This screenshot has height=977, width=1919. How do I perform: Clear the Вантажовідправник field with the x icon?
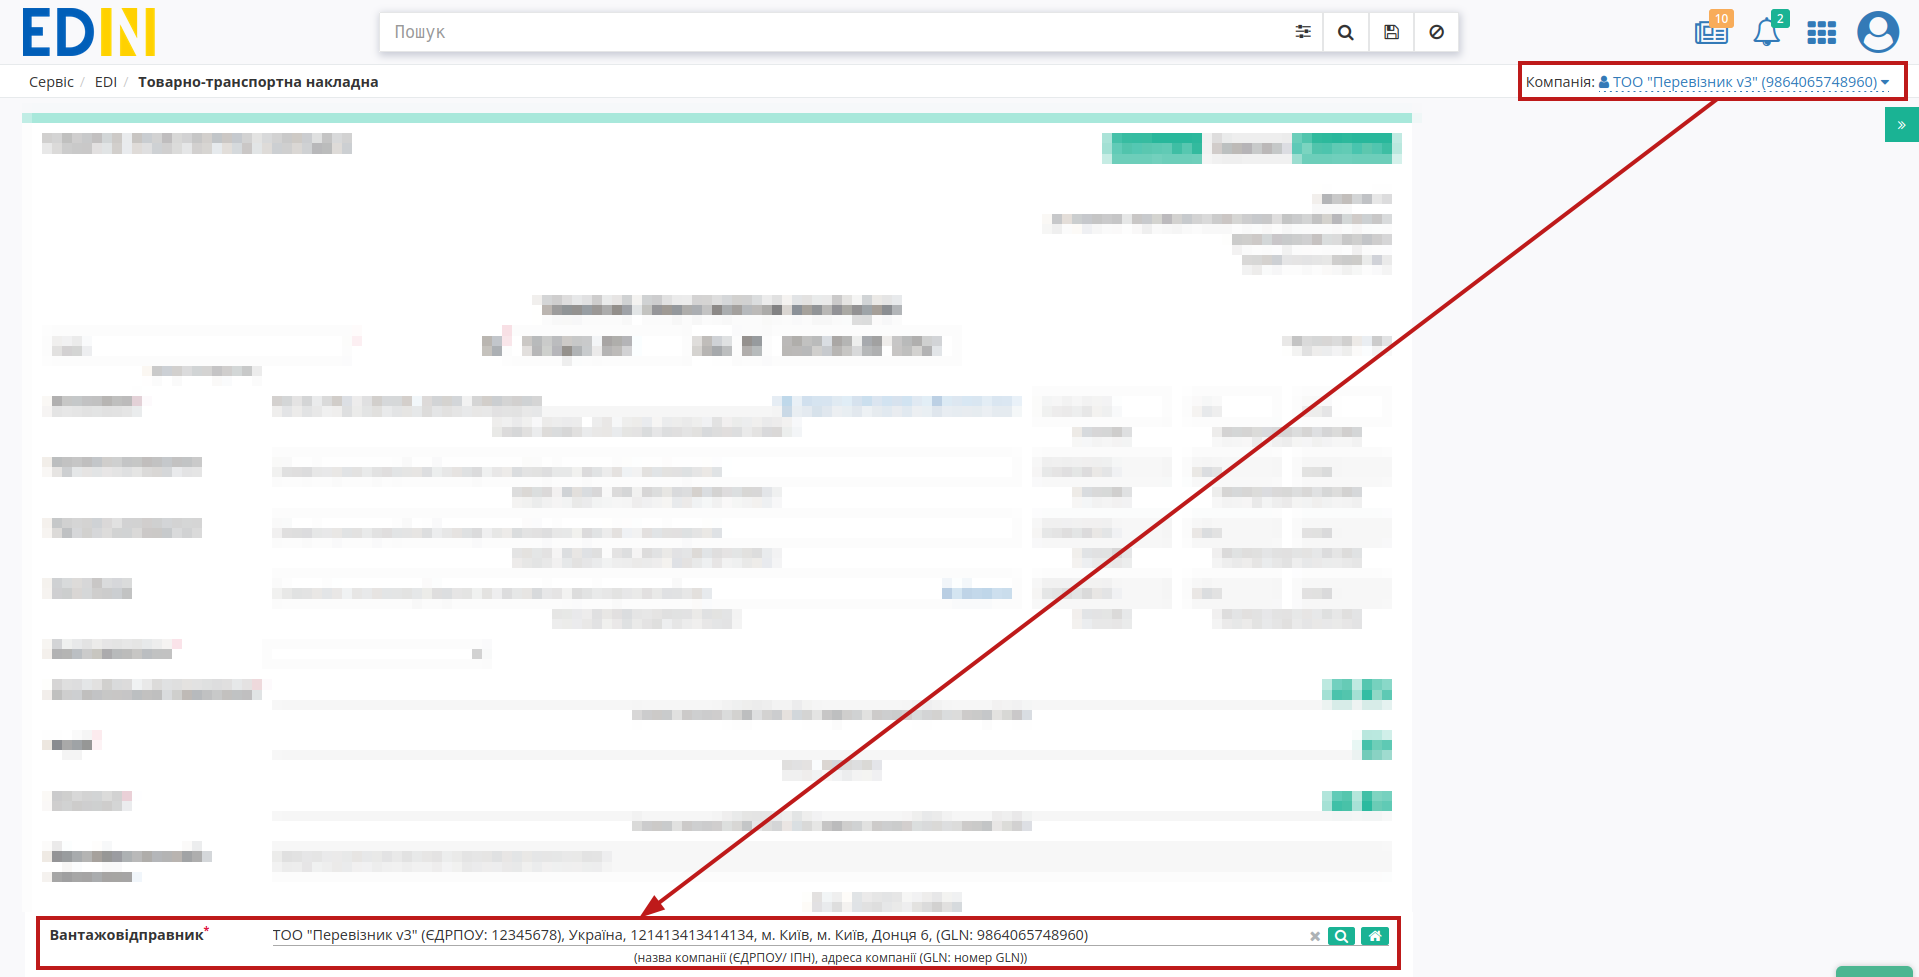click(1315, 937)
